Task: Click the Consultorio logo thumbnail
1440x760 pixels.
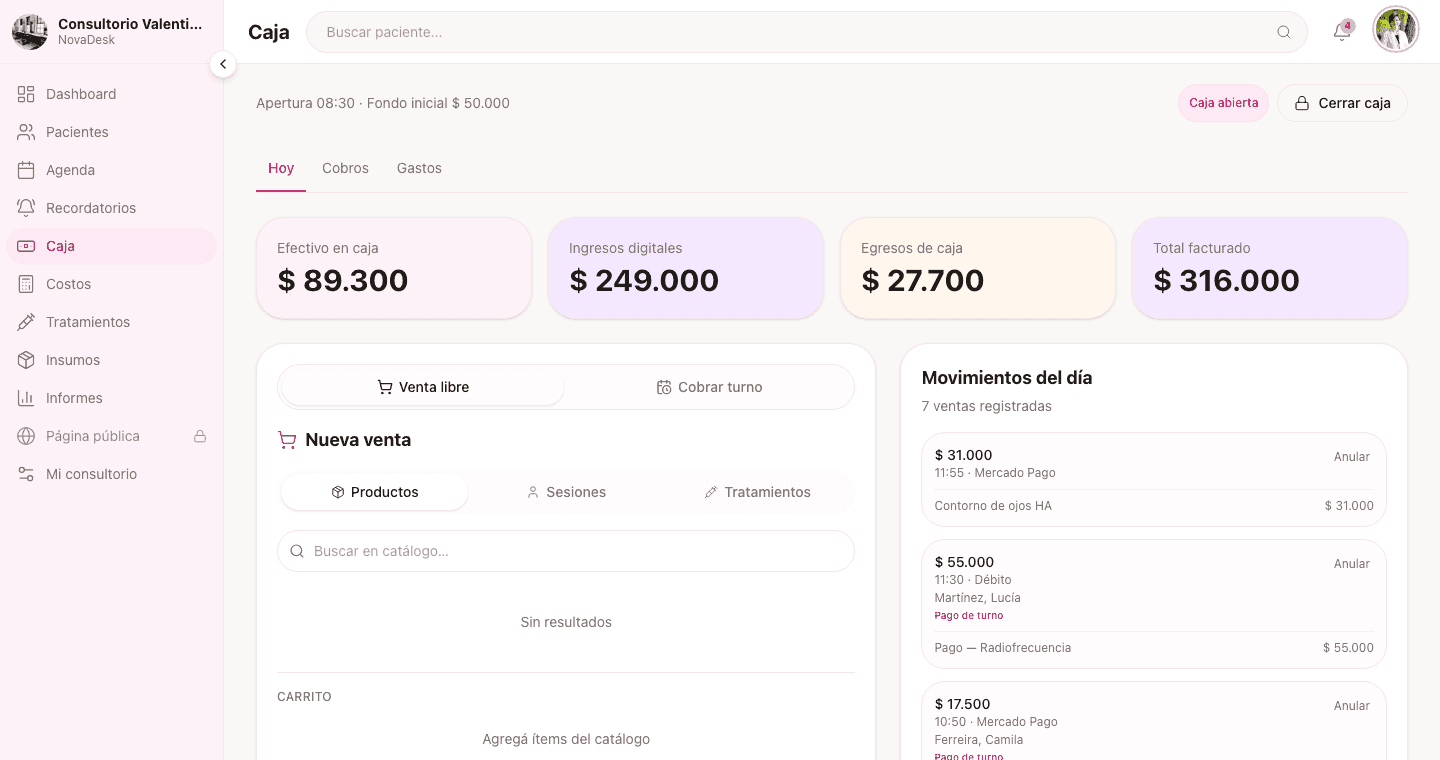Action: tap(30, 32)
